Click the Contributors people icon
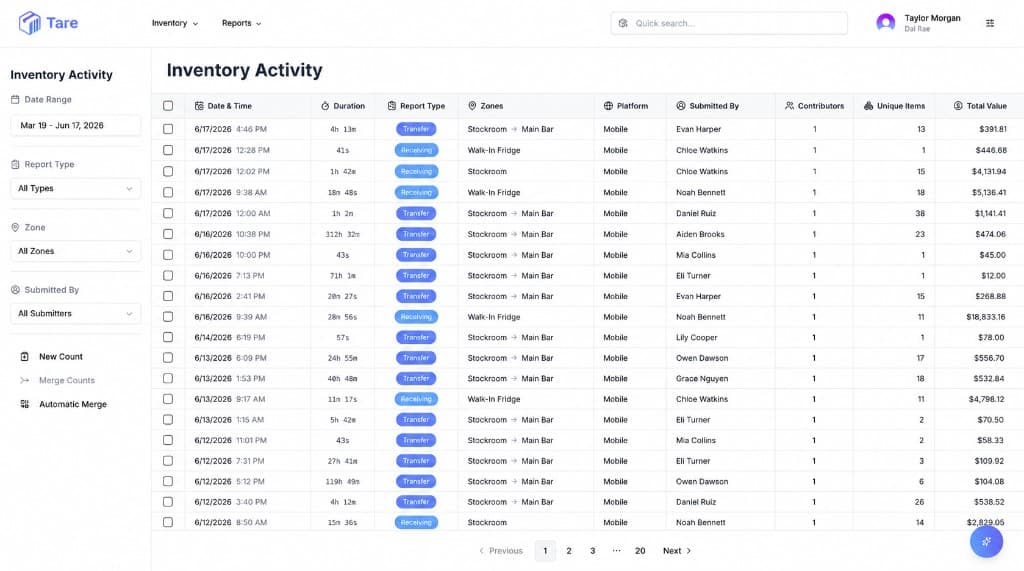Image resolution: width=1024 pixels, height=571 pixels. pyautogui.click(x=790, y=106)
